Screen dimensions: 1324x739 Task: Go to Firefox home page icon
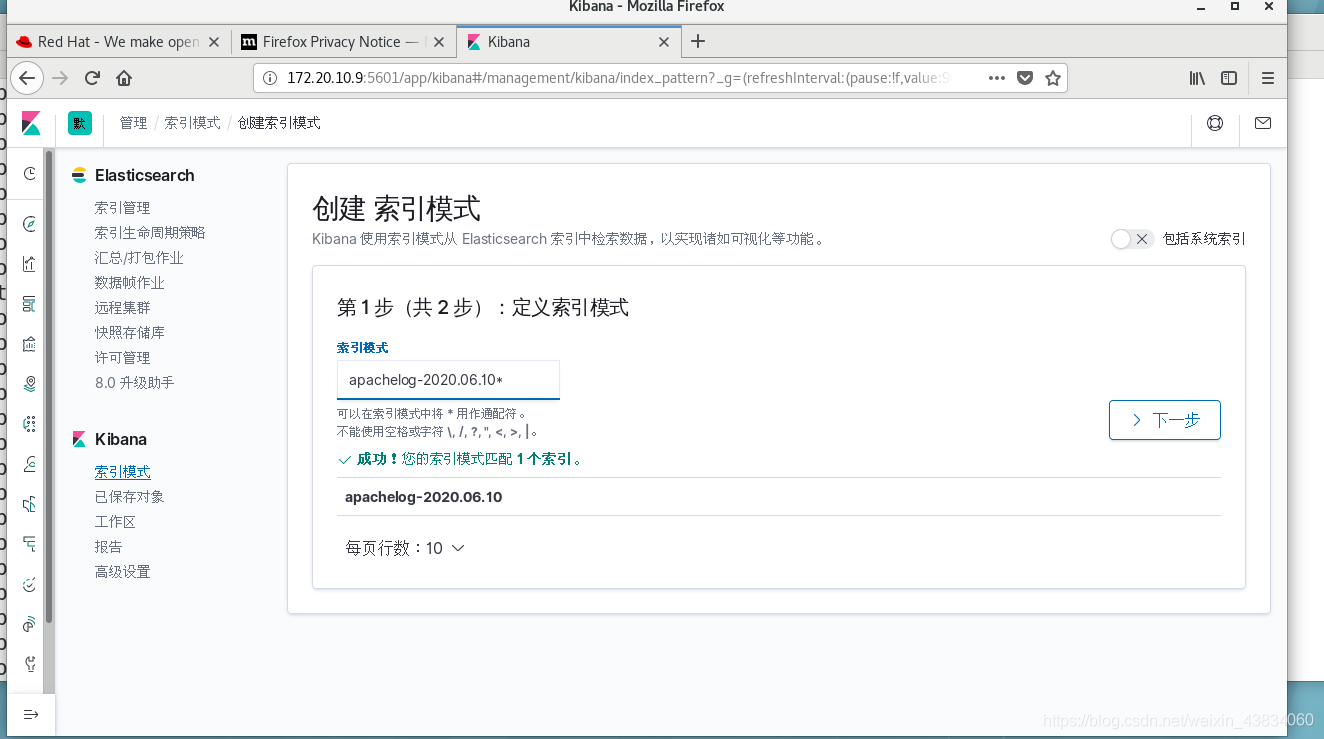point(124,78)
